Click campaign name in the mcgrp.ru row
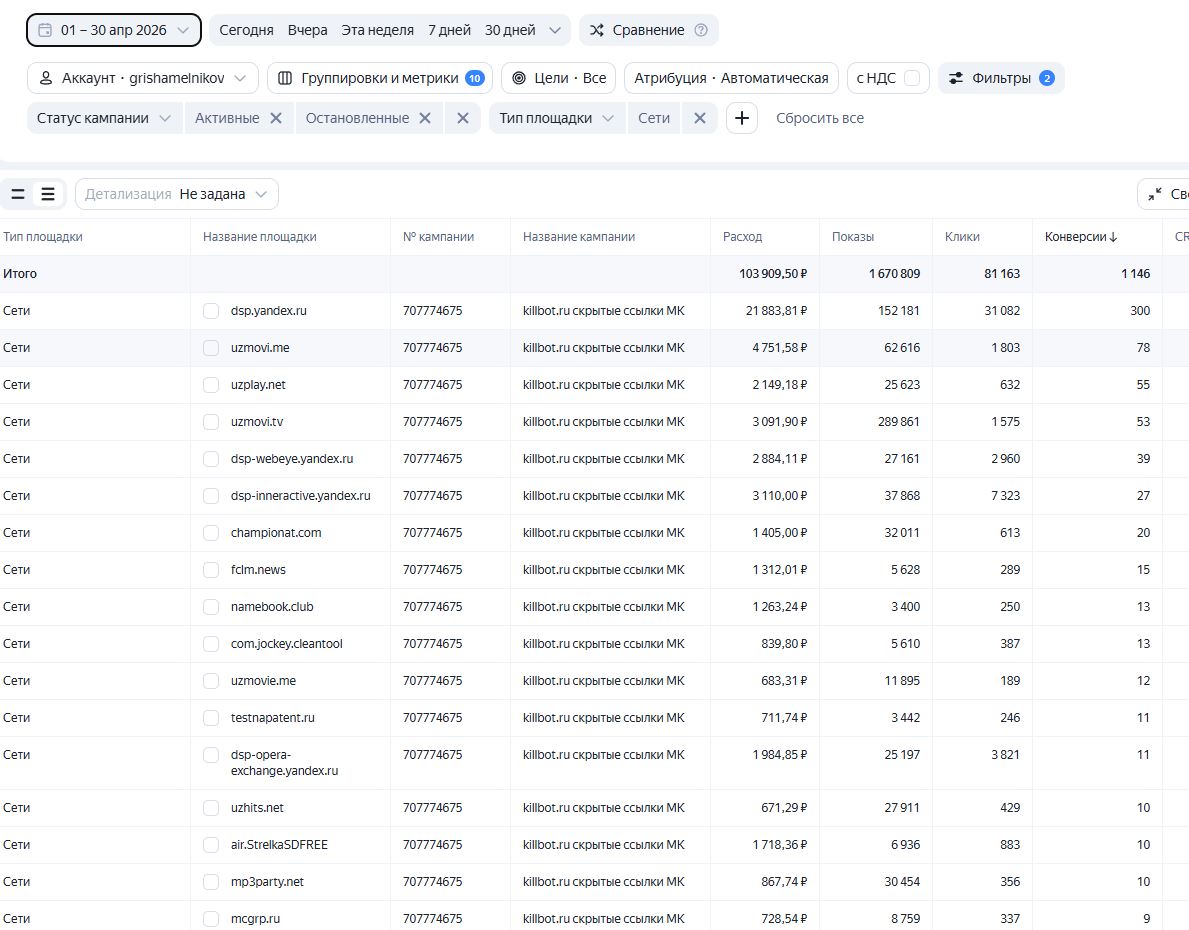 (x=604, y=919)
